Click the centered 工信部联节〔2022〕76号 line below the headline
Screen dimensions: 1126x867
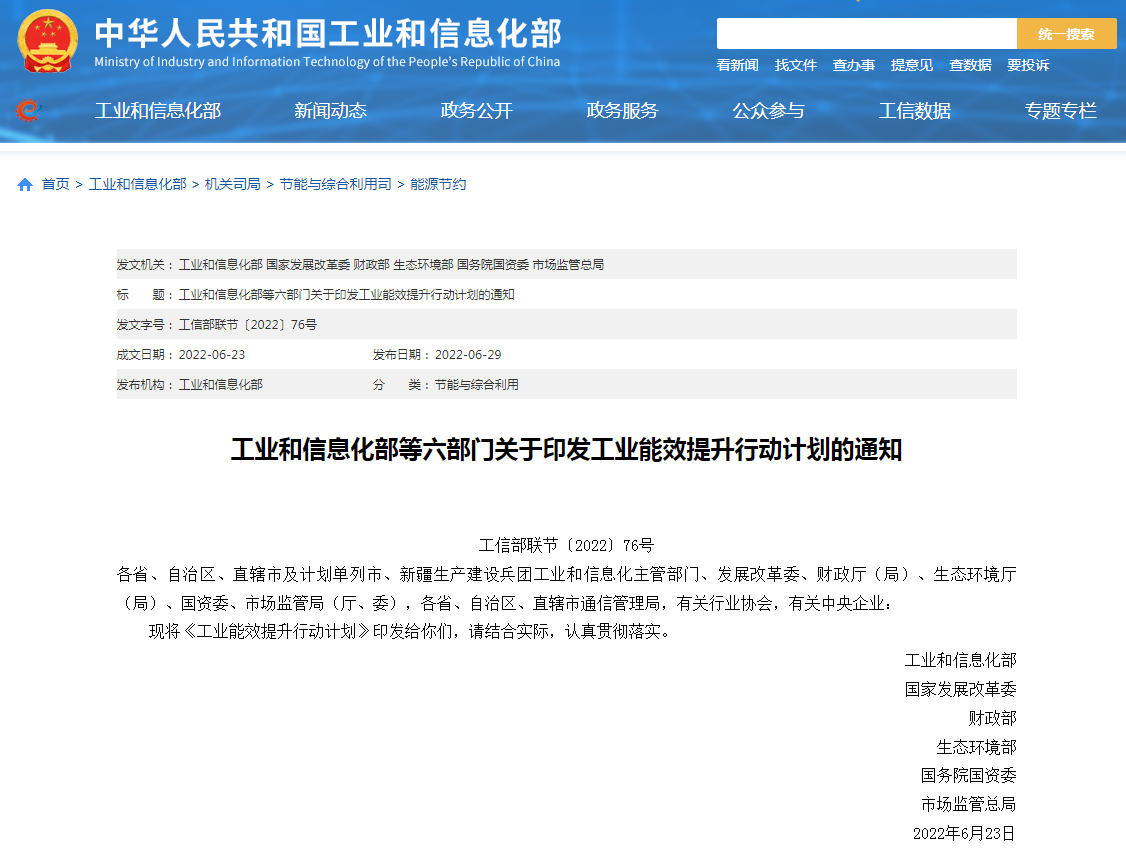pos(567,545)
